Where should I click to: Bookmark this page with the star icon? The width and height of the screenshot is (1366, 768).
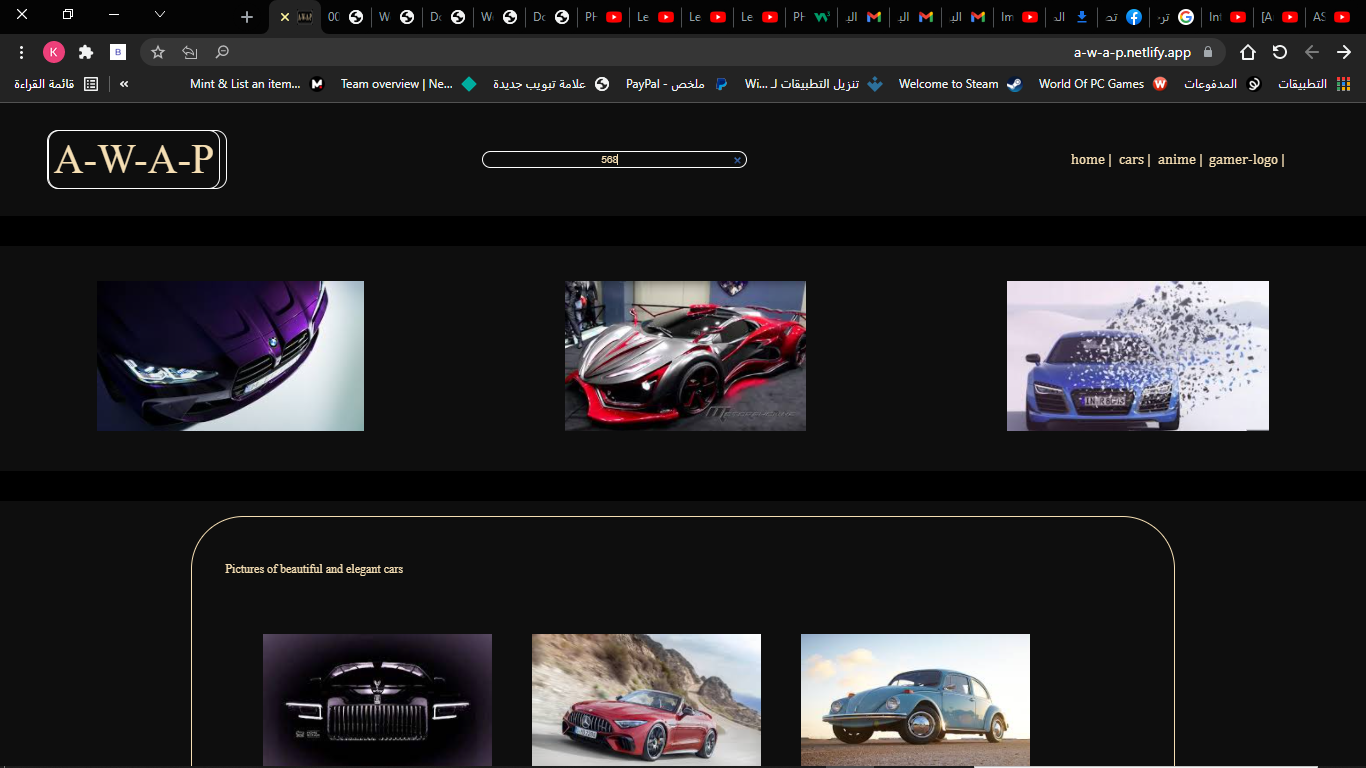(158, 52)
